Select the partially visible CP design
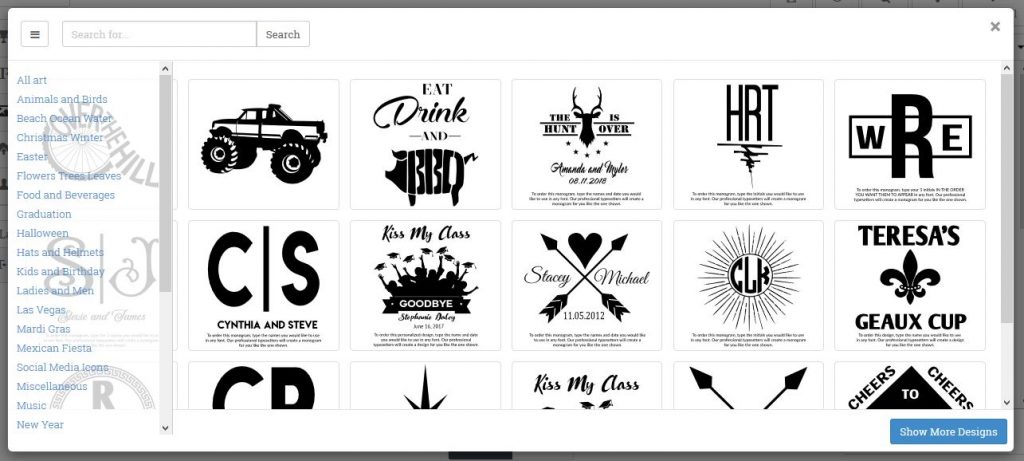The height and width of the screenshot is (461, 1024). pos(264,386)
